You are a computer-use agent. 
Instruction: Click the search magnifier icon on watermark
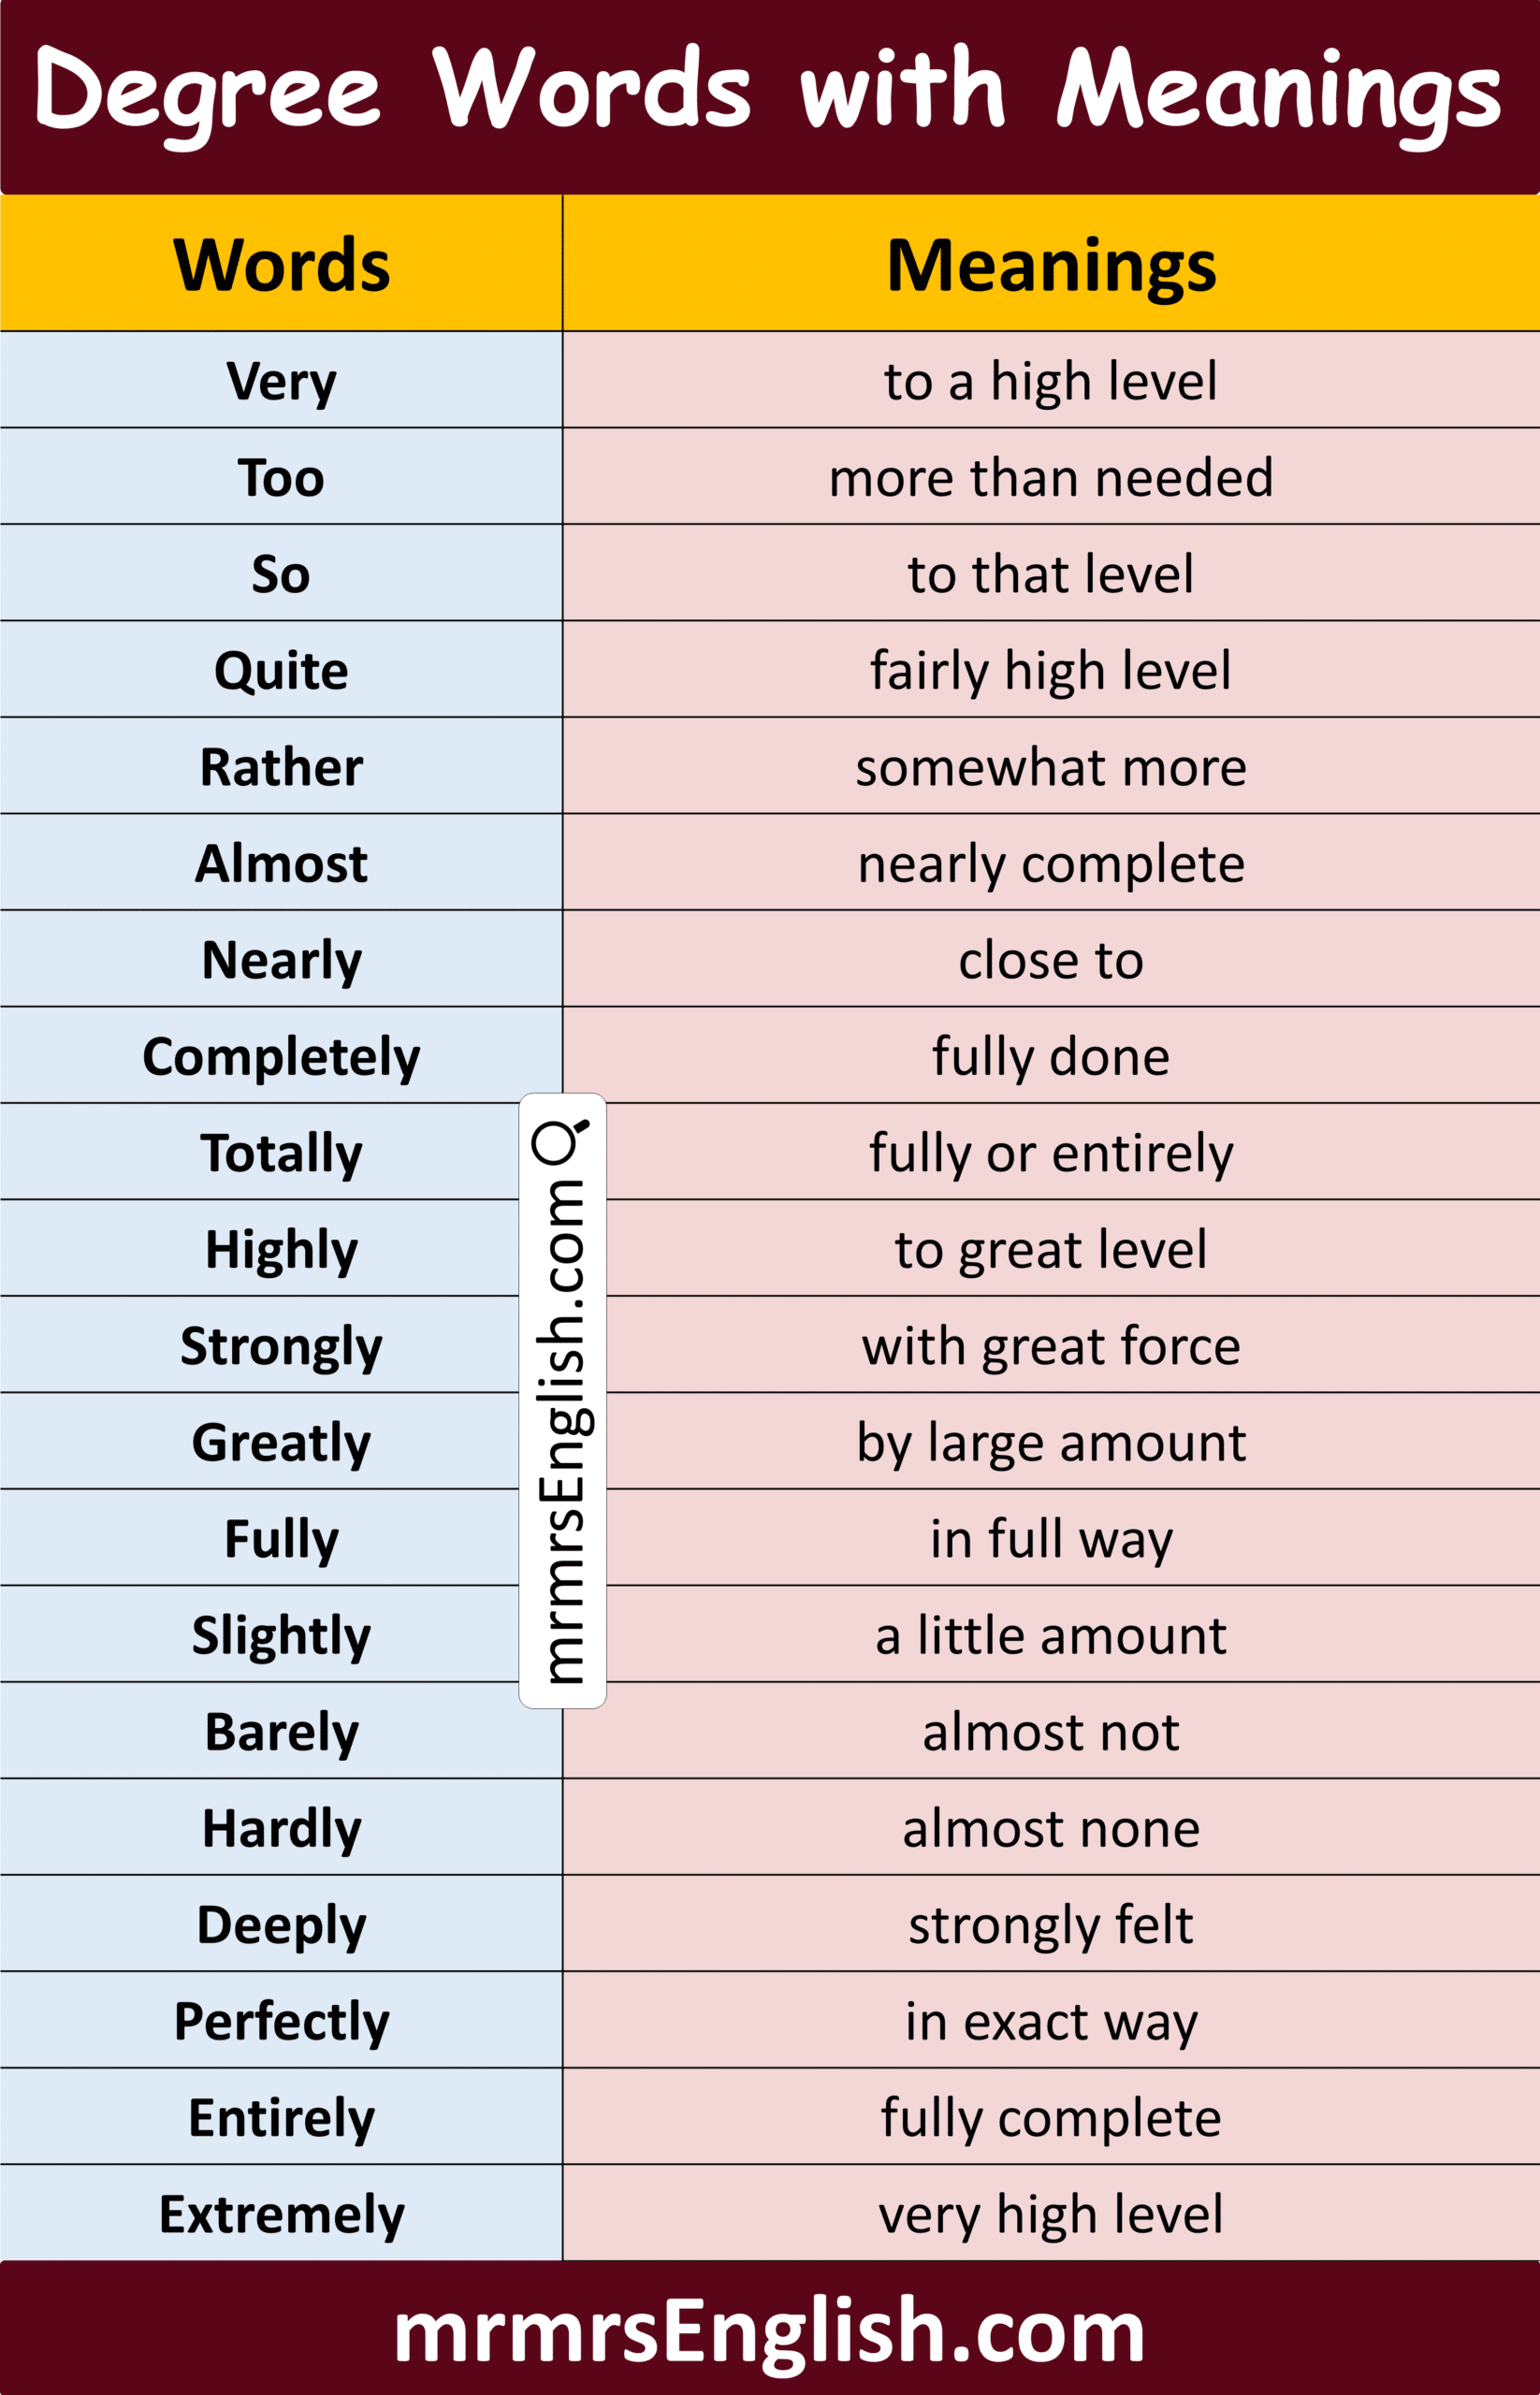point(560,1142)
